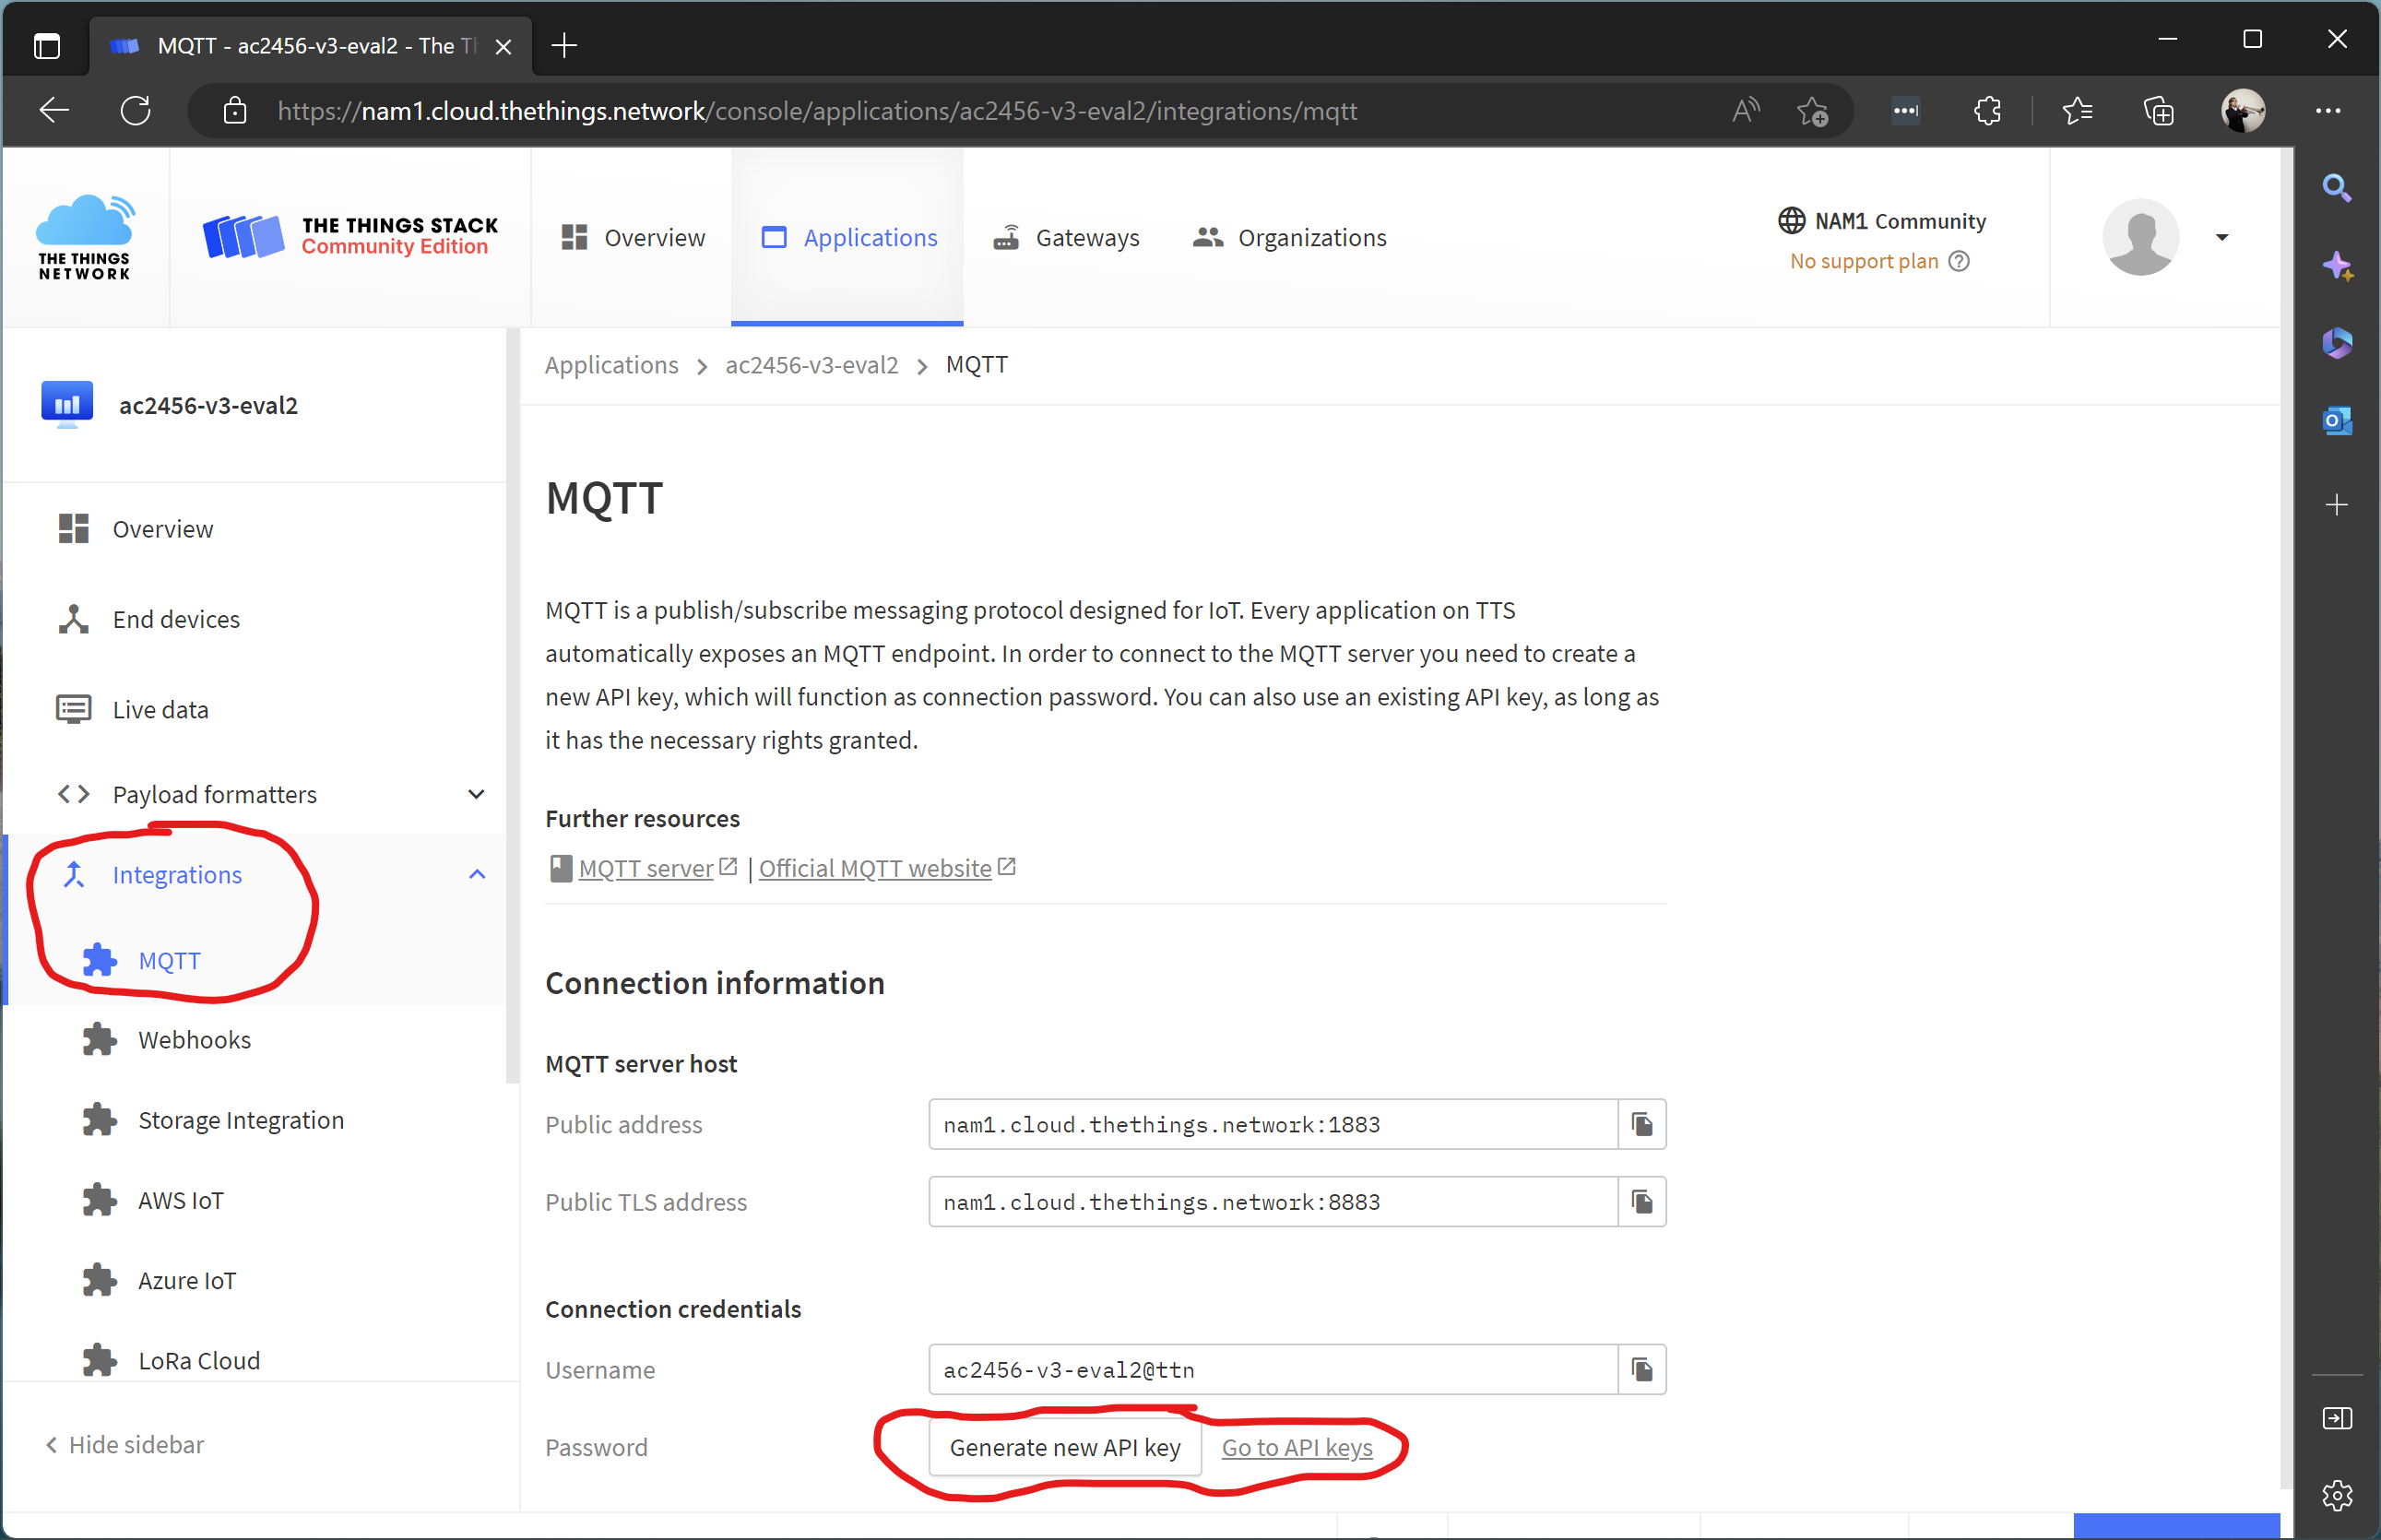Follow the Go to API keys link
The height and width of the screenshot is (1540, 2381).
[1297, 1447]
